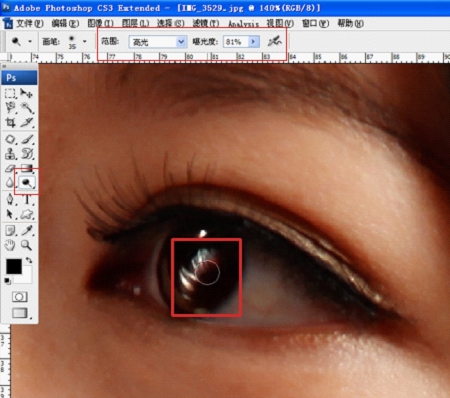Open the 滤镜(T) menu
Image resolution: width=450 pixels, height=398 pixels.
pos(206,23)
